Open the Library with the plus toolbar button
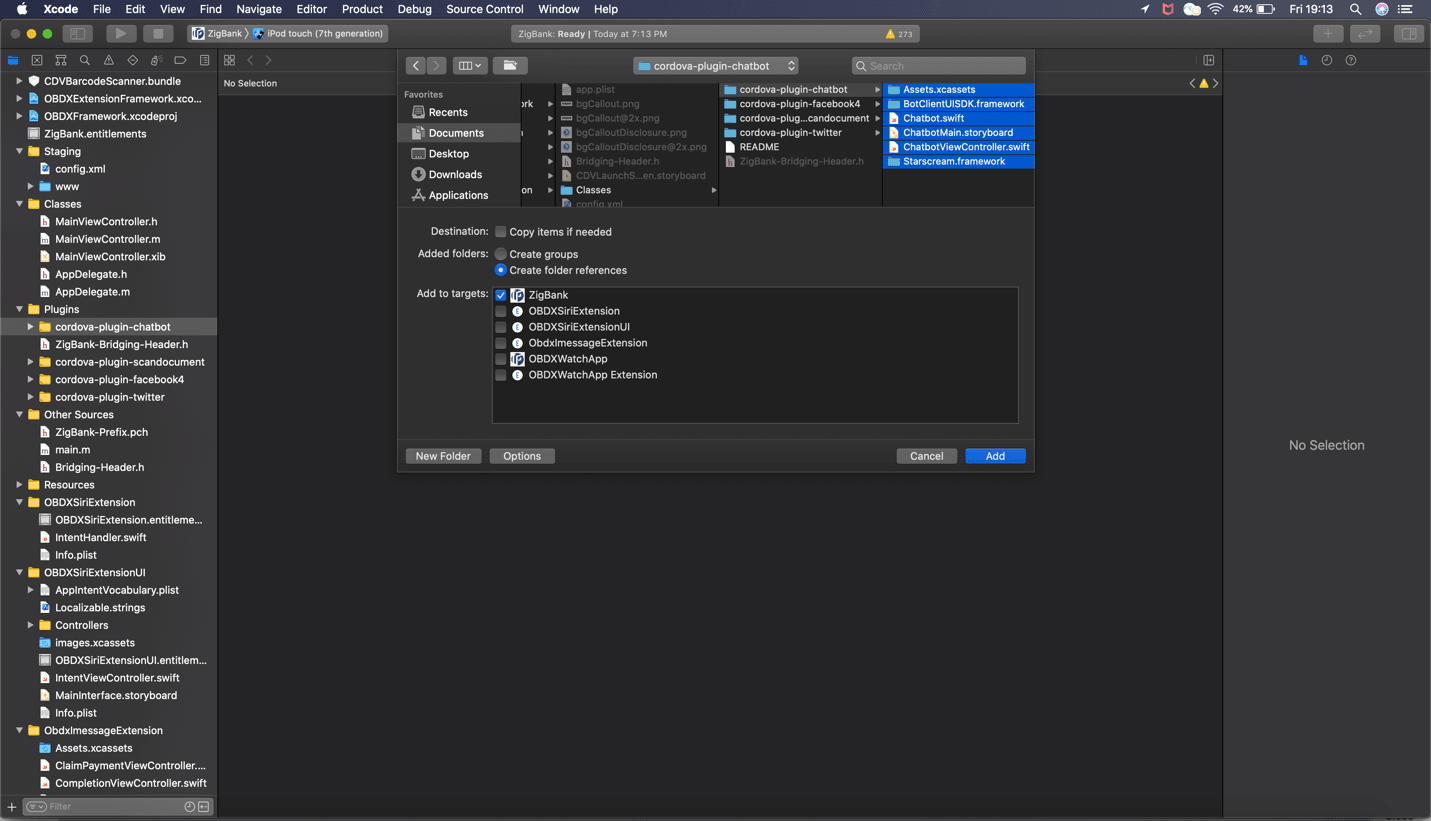The height and width of the screenshot is (821, 1431). point(1328,33)
